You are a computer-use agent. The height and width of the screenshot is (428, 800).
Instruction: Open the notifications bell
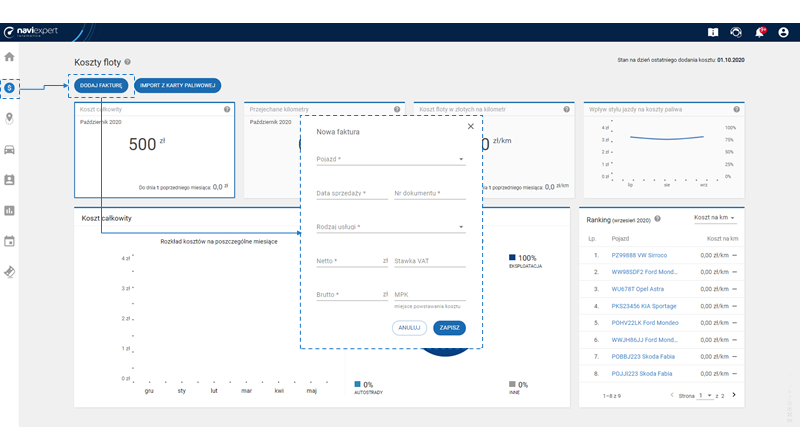click(x=760, y=32)
